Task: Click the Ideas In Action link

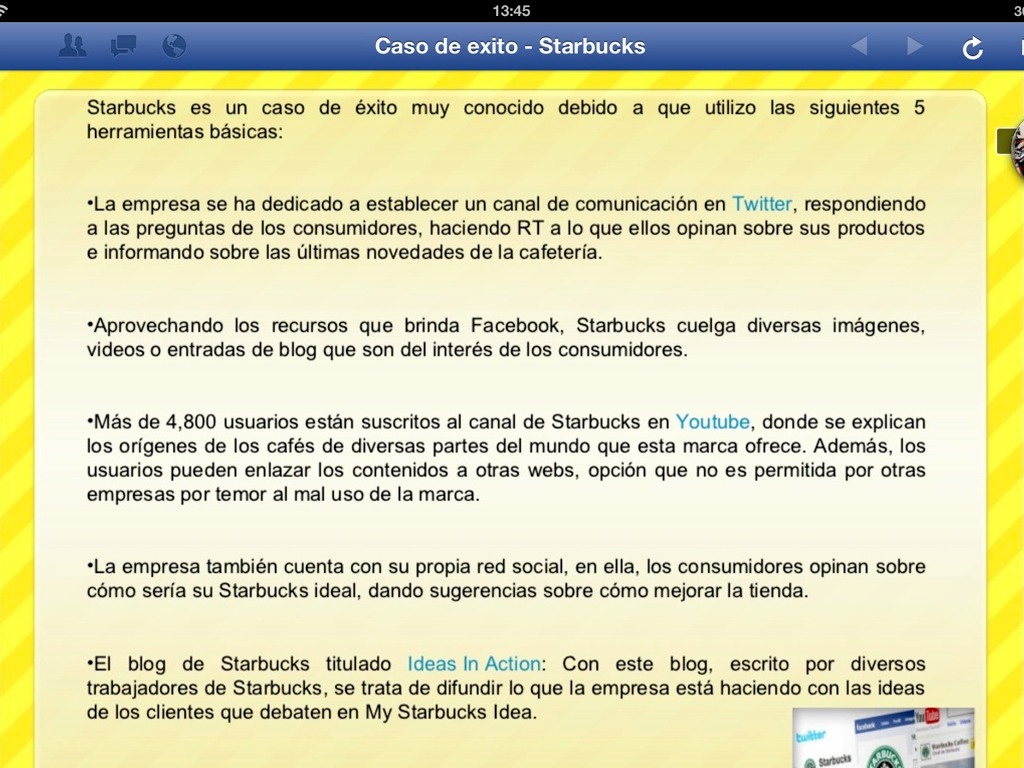Action: (474, 664)
